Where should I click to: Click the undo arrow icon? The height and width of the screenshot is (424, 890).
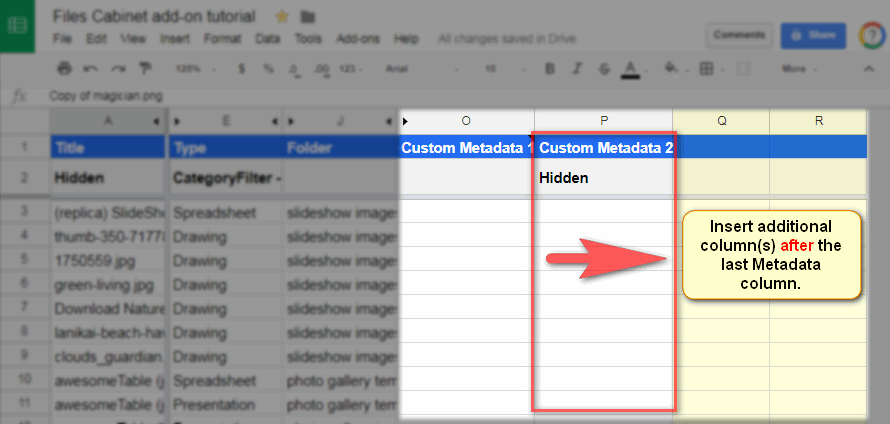coord(91,69)
